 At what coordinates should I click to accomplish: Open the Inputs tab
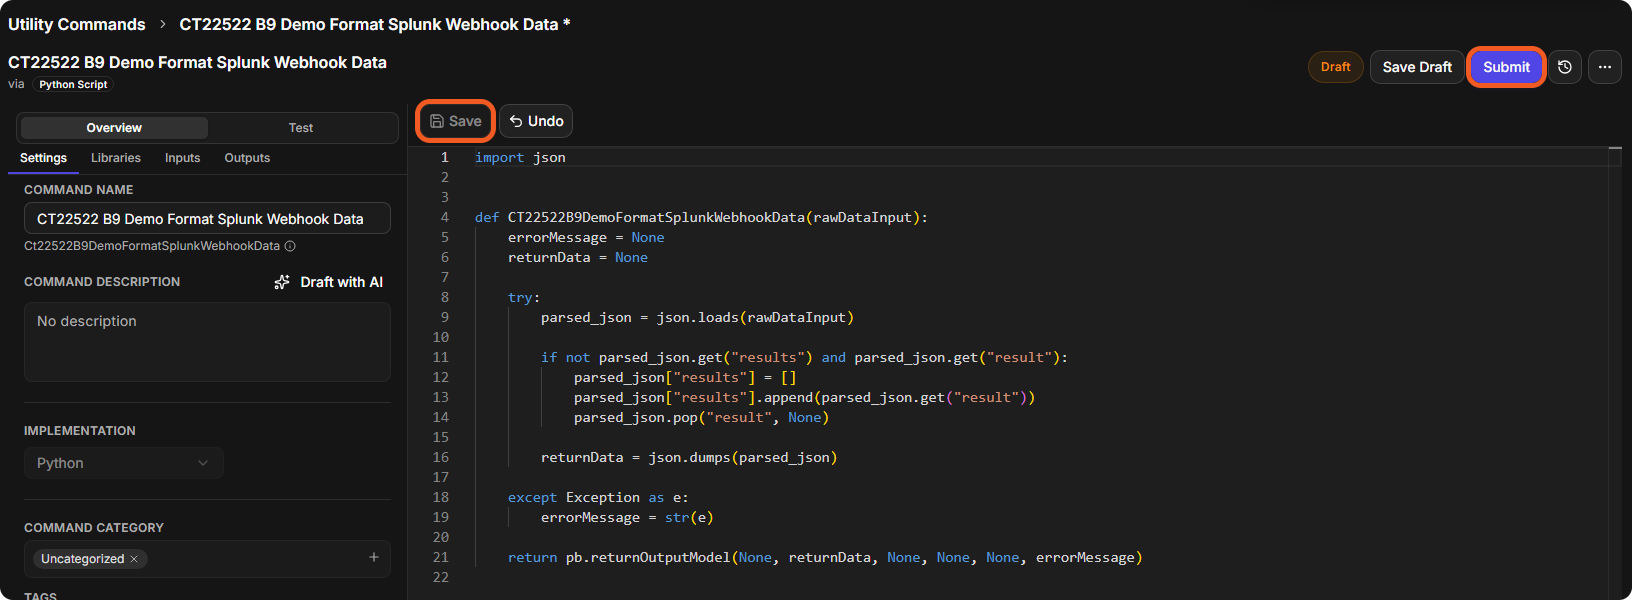click(183, 158)
